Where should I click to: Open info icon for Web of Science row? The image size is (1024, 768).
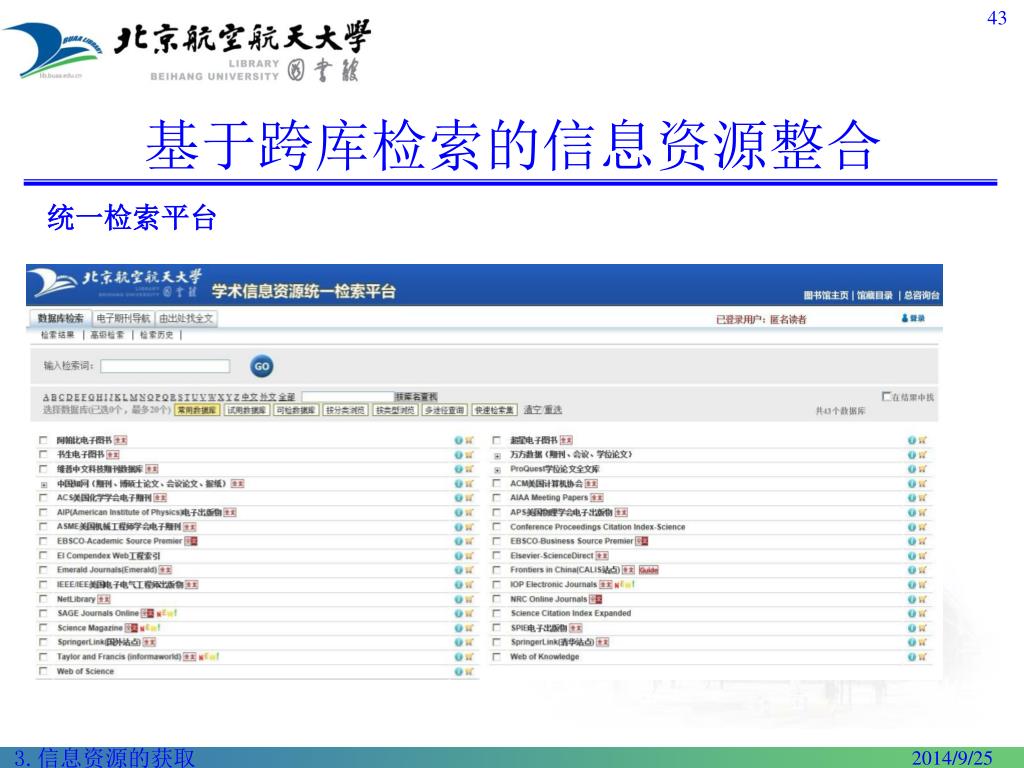[x=458, y=671]
